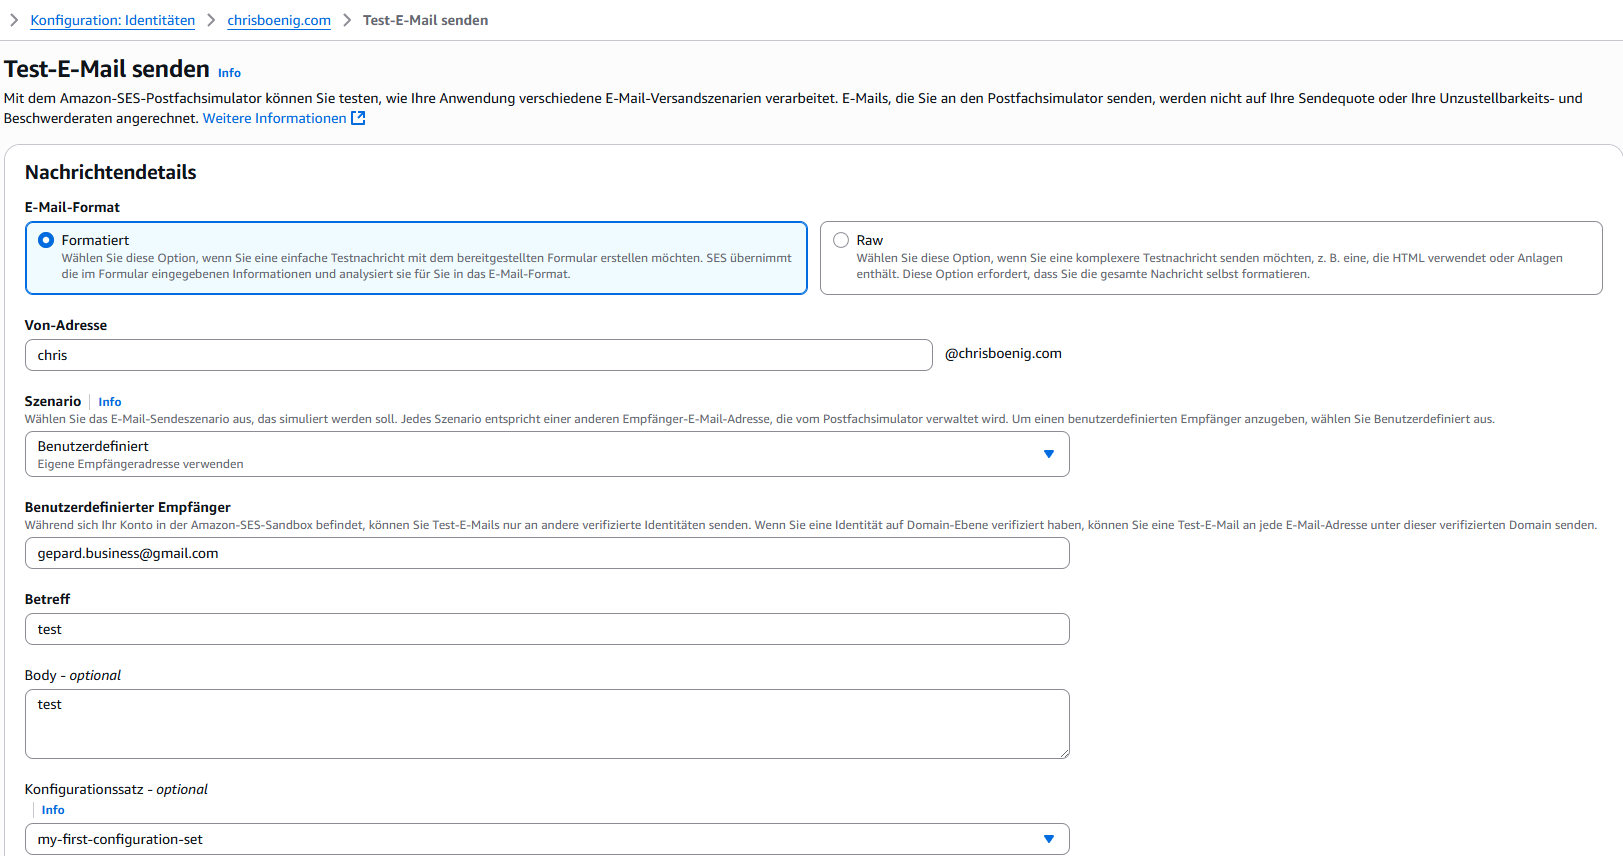Click the Von-Adresse input field
The image size is (1623, 856).
(x=478, y=355)
